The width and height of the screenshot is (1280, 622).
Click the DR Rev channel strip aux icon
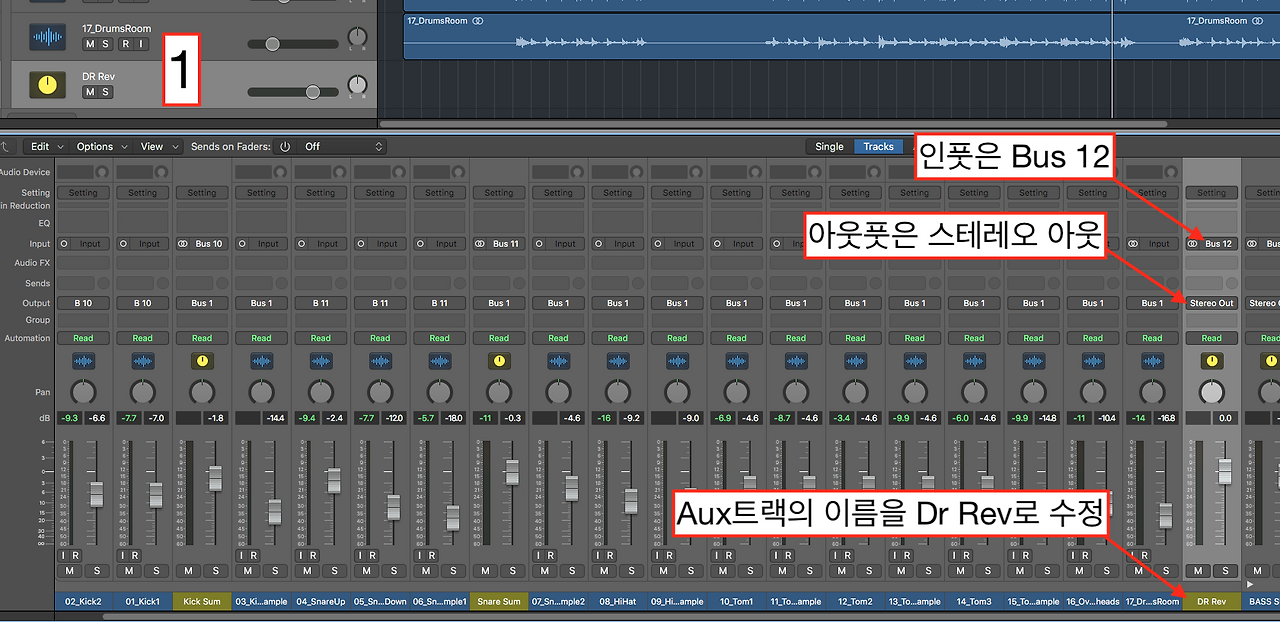click(1212, 362)
